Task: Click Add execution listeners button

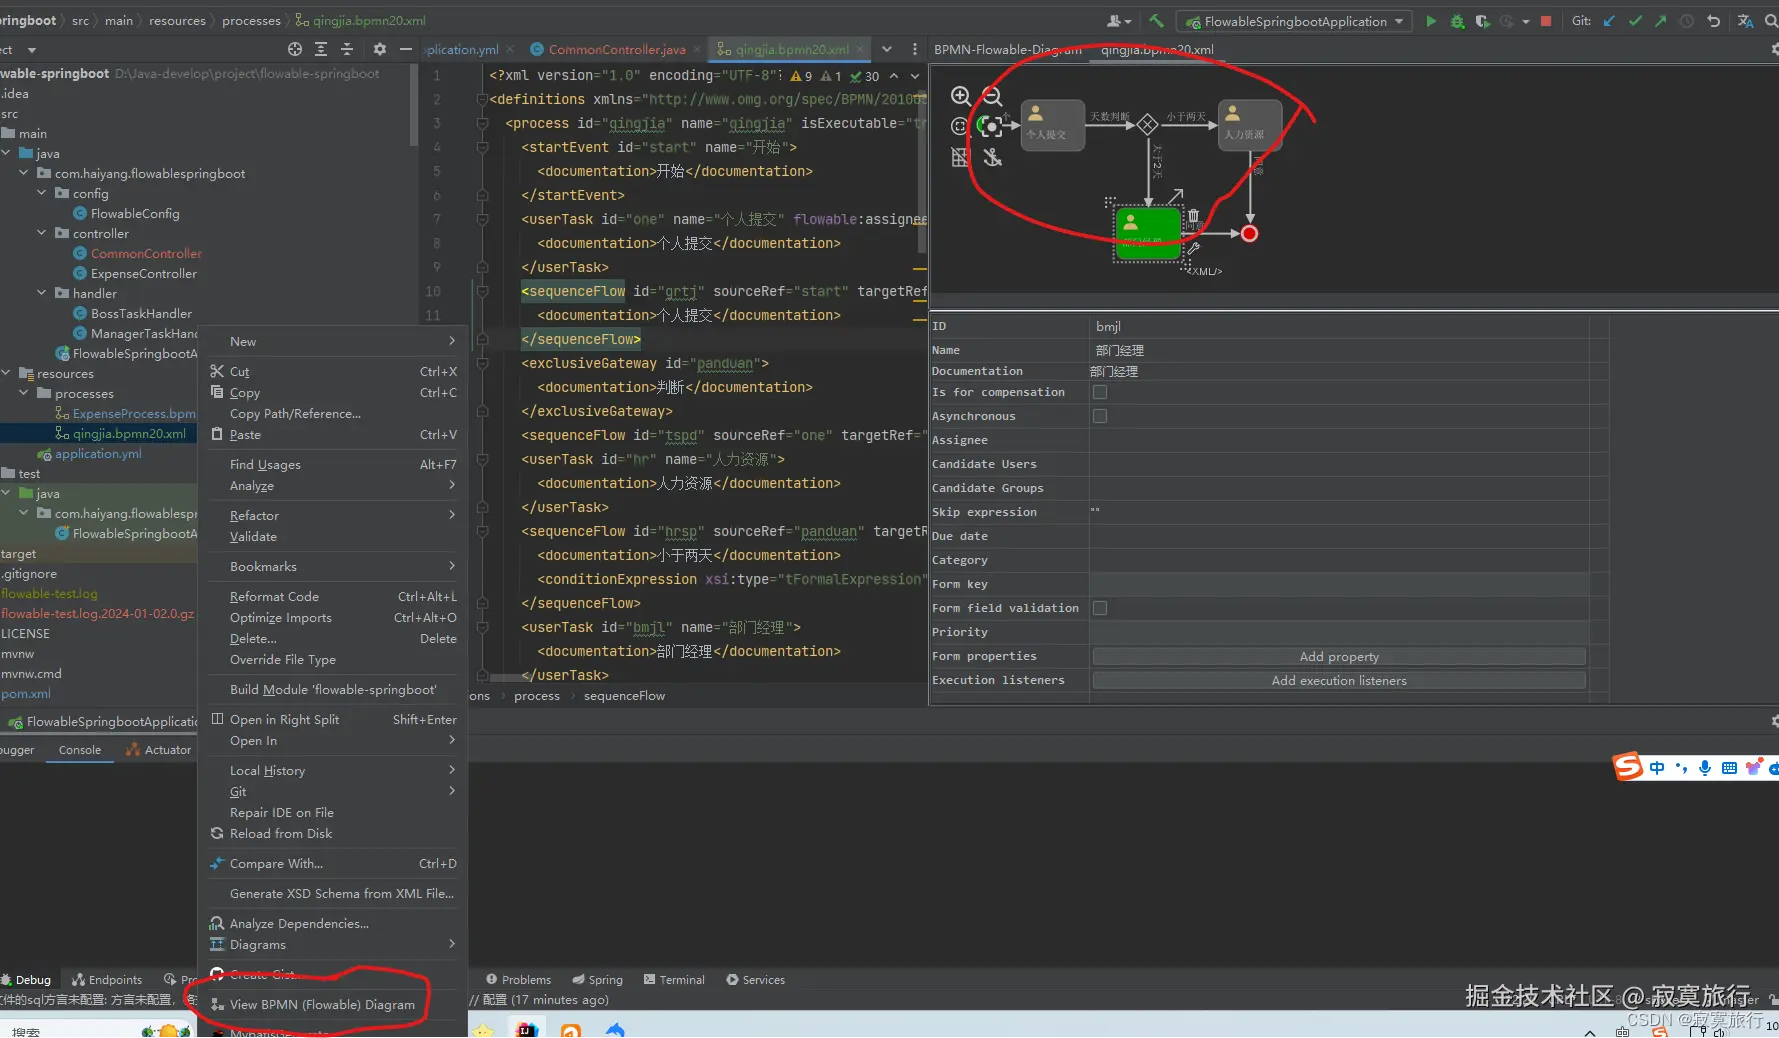Action: point(1339,681)
